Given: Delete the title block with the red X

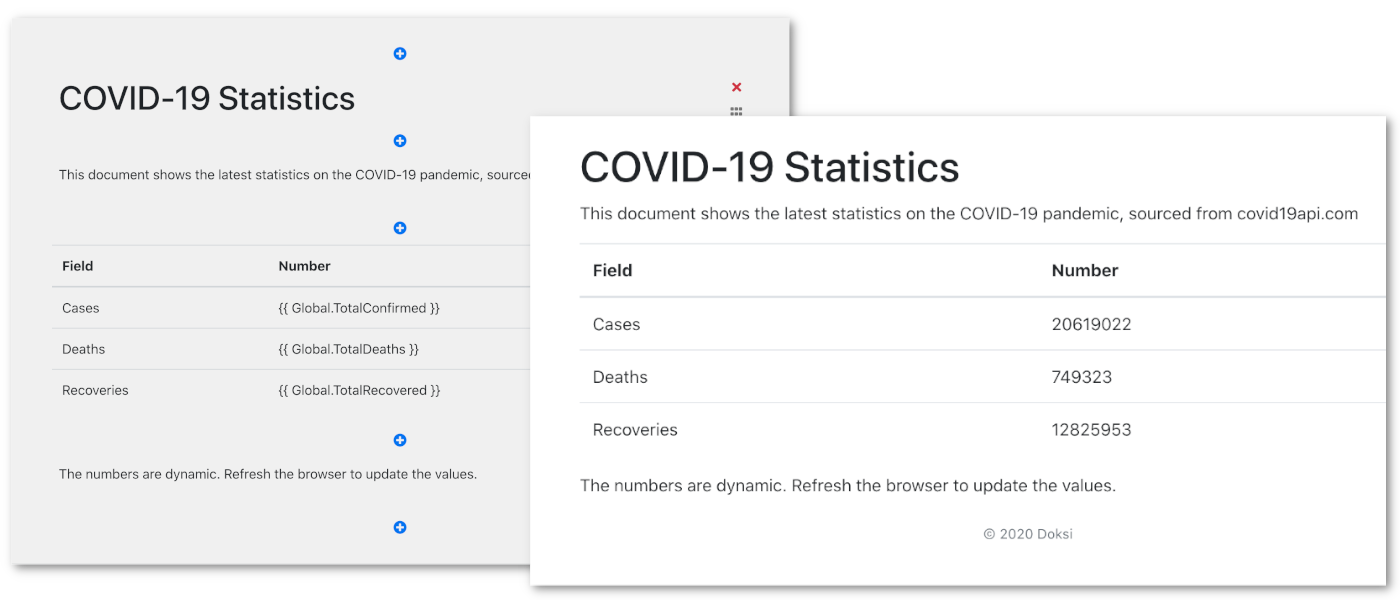Looking at the screenshot, I should [x=737, y=87].
